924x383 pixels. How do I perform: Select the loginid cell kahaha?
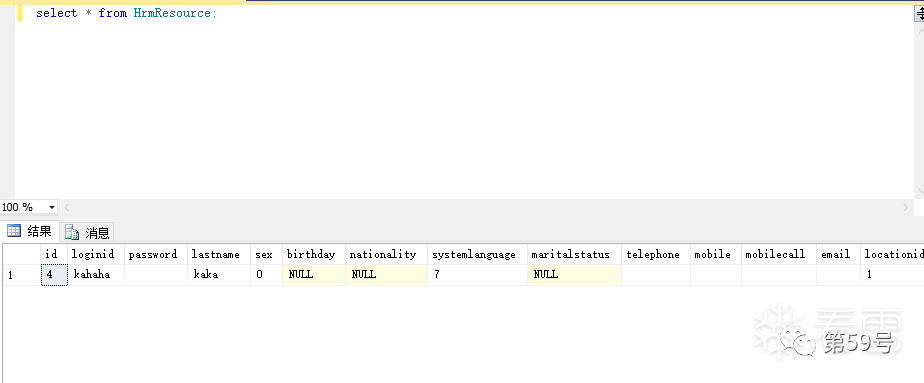click(96, 275)
